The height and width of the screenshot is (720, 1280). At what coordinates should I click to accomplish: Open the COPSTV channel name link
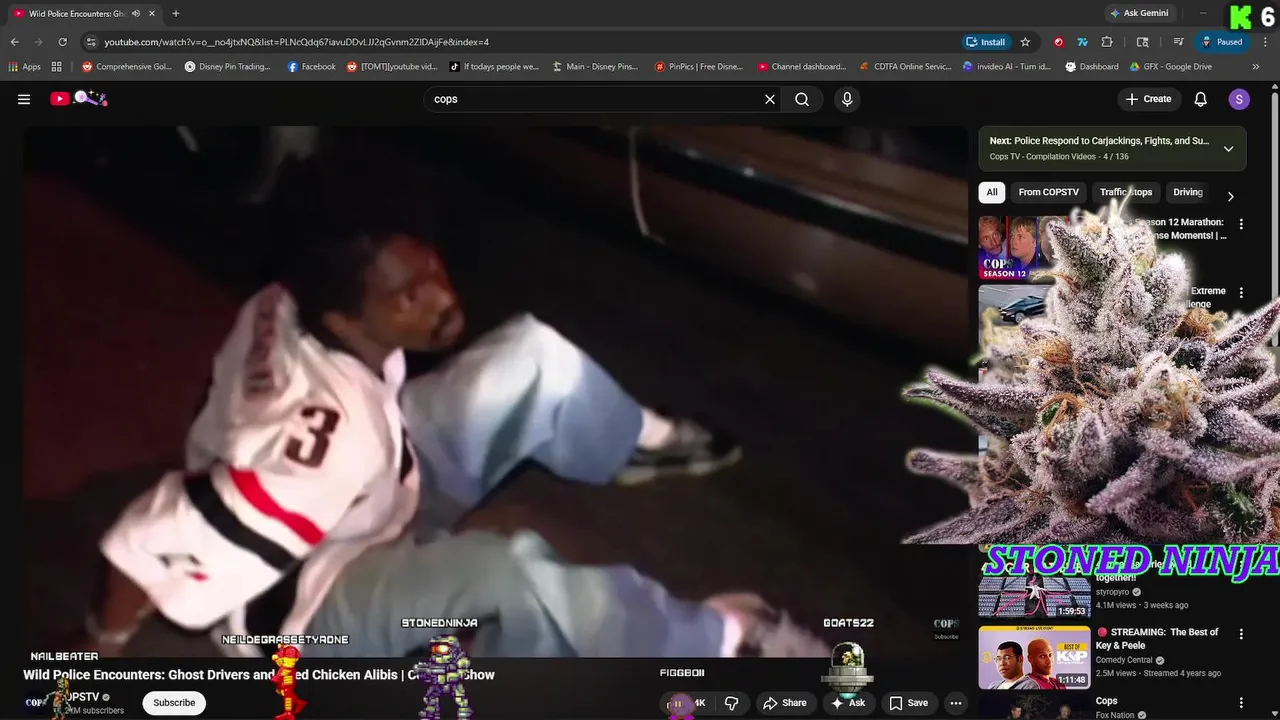[82, 697]
